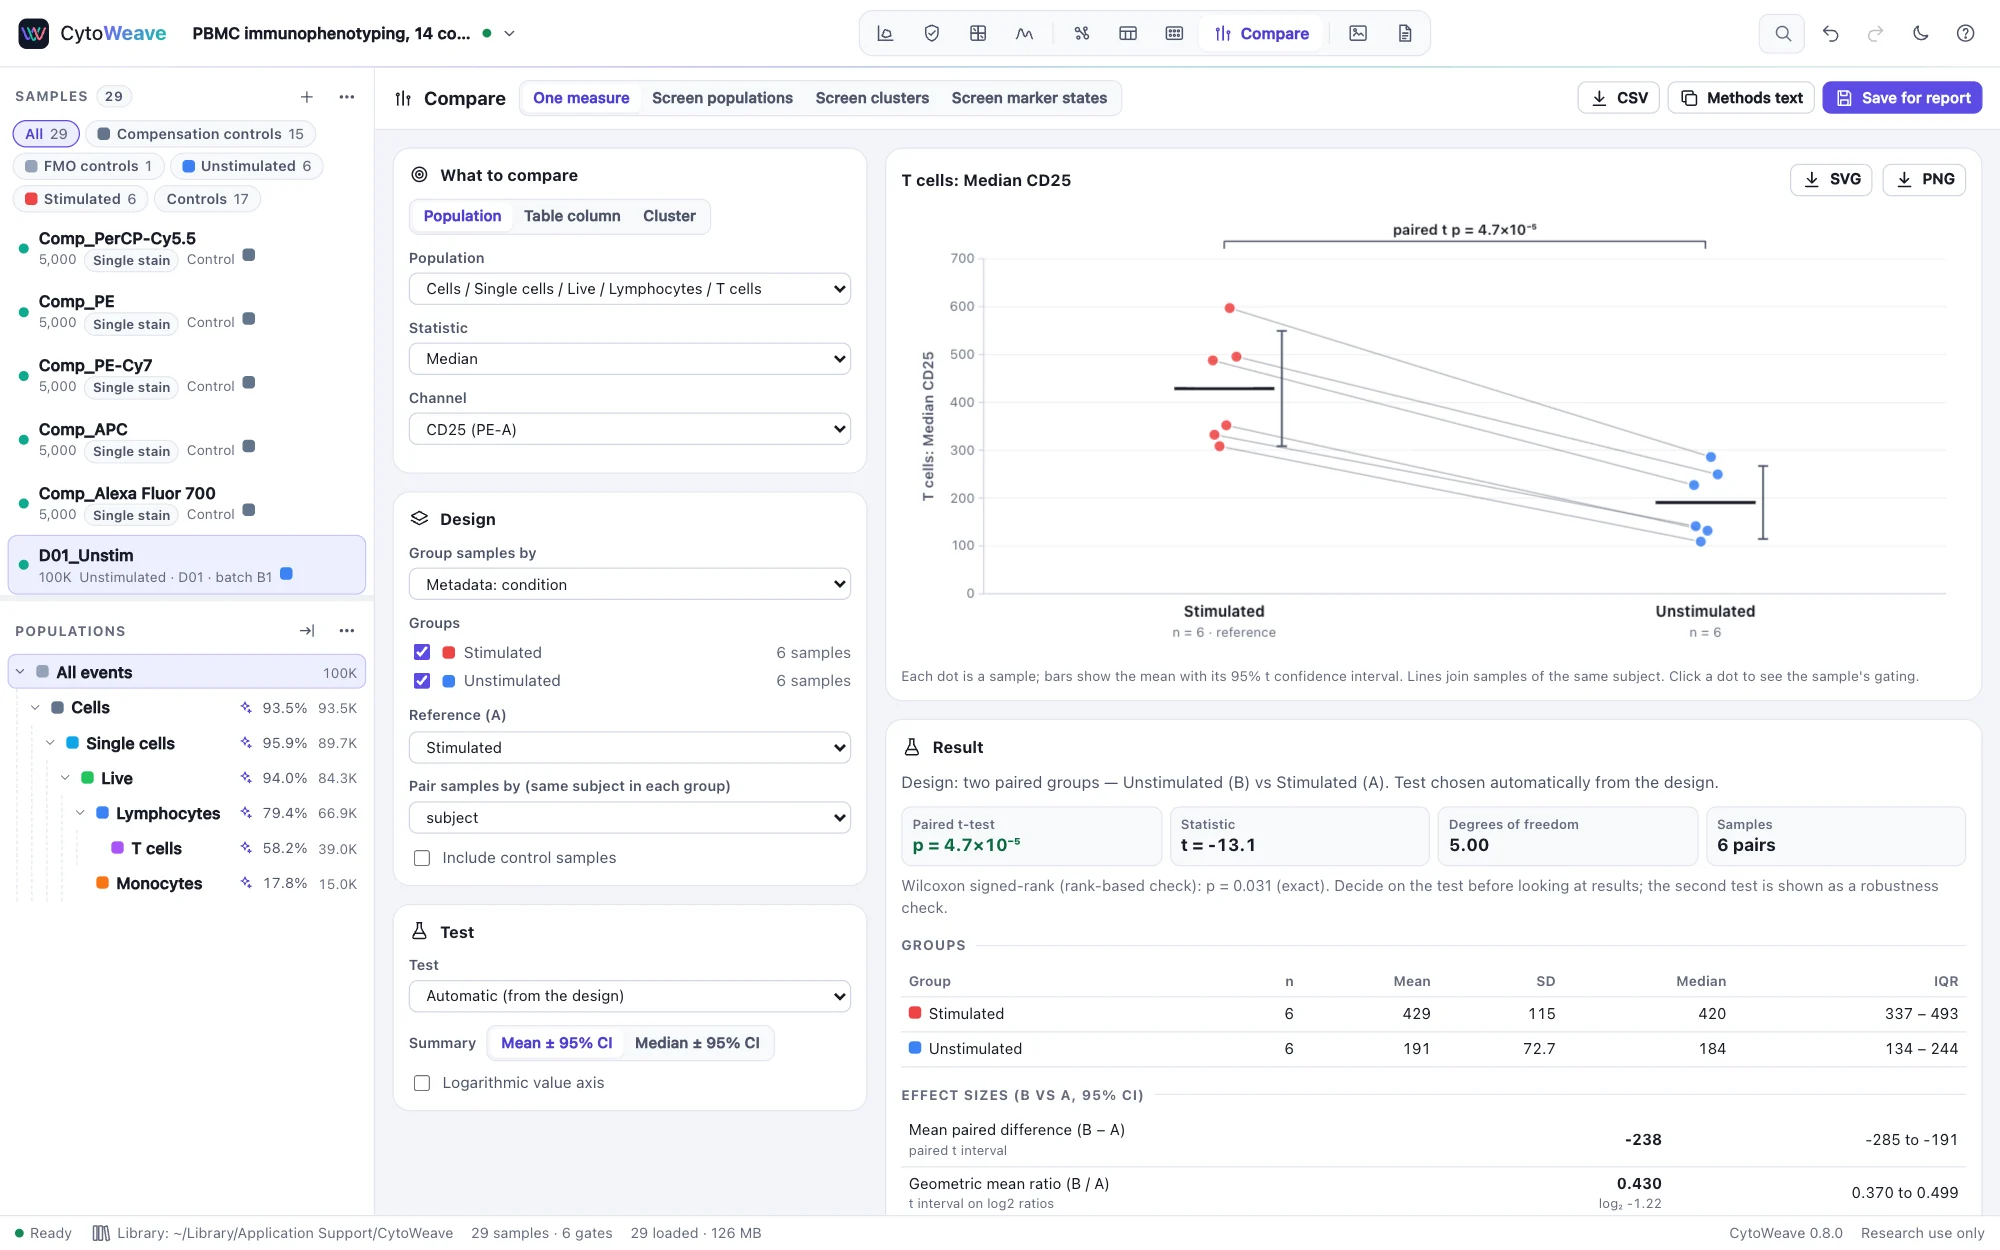Open the histogram overlay curve icon

[x=1025, y=33]
